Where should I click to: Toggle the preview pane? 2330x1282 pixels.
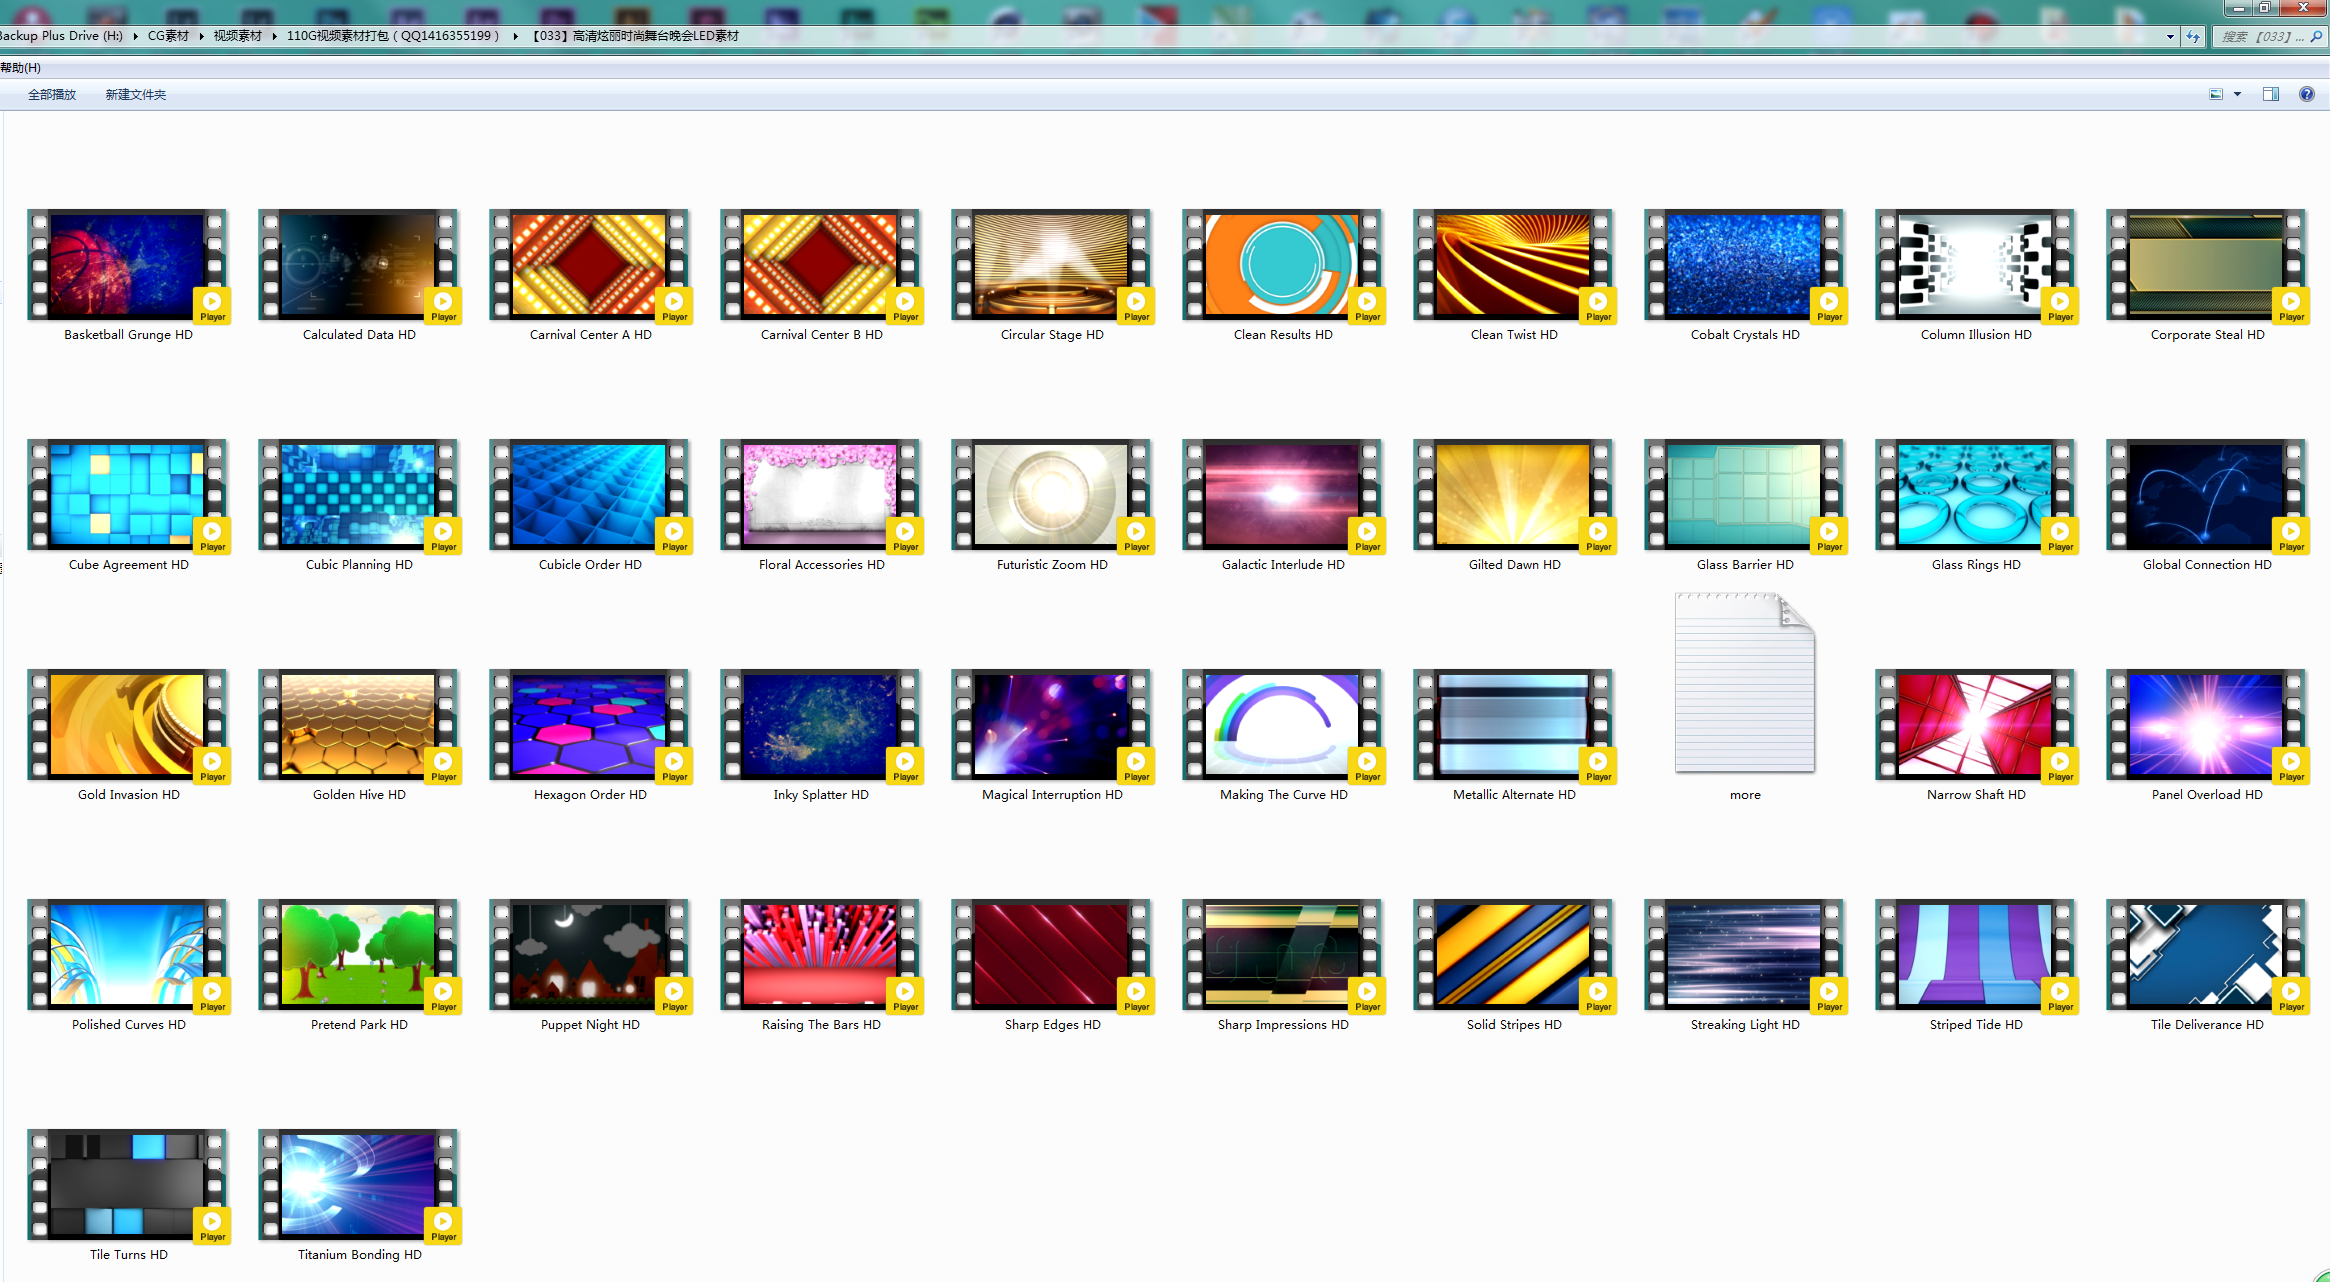click(x=2271, y=94)
